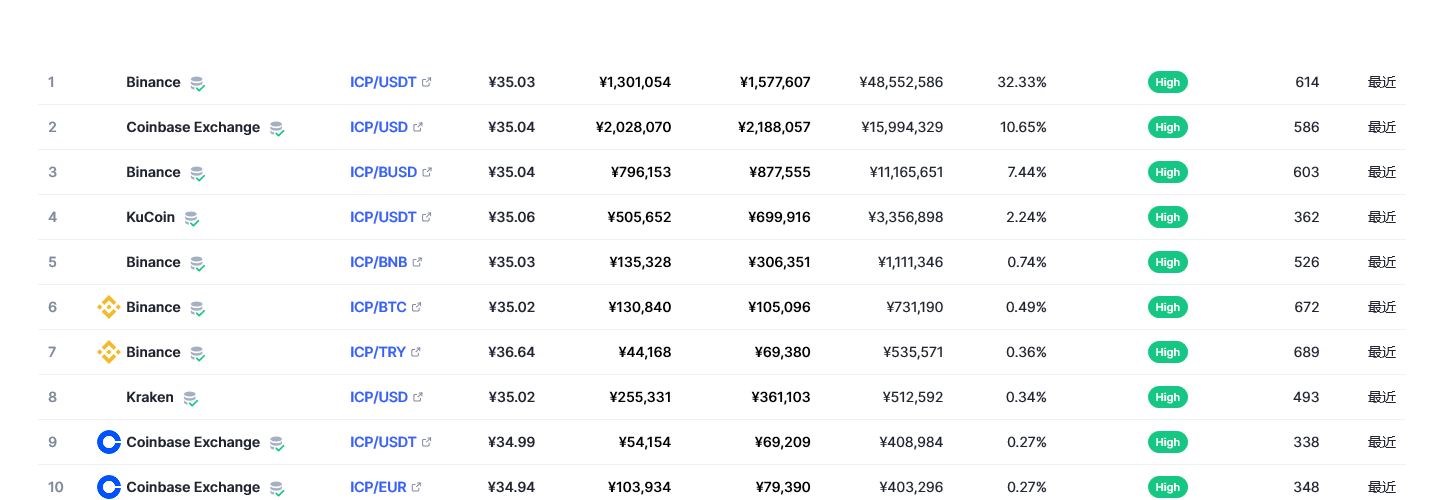Click external link icon beside ICP/BUSD

tap(427, 172)
